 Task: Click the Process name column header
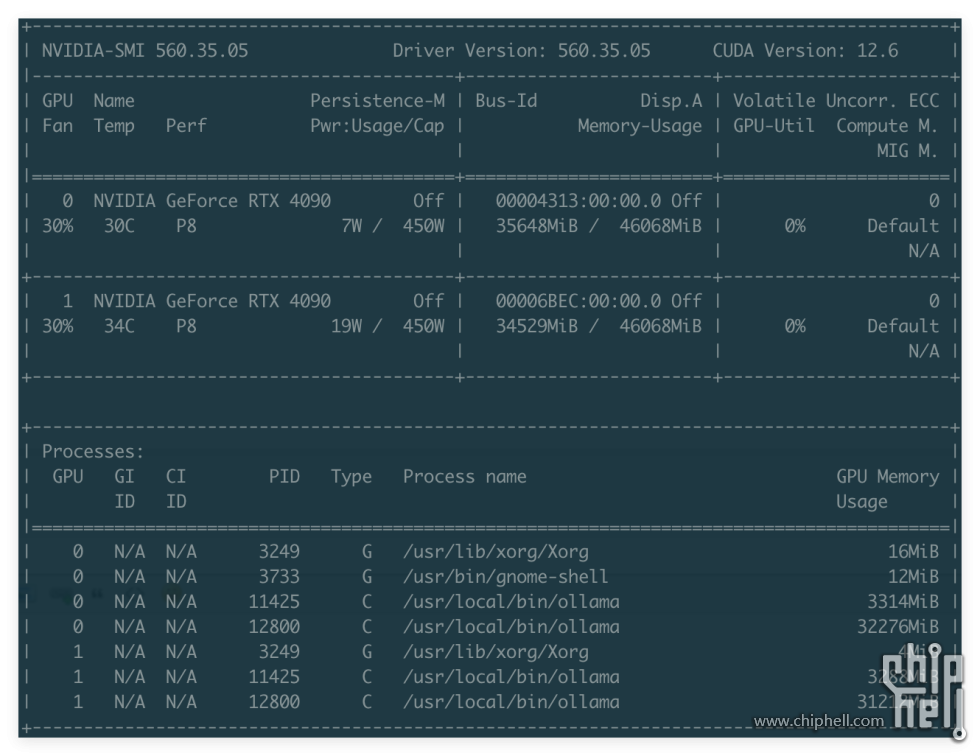464,477
